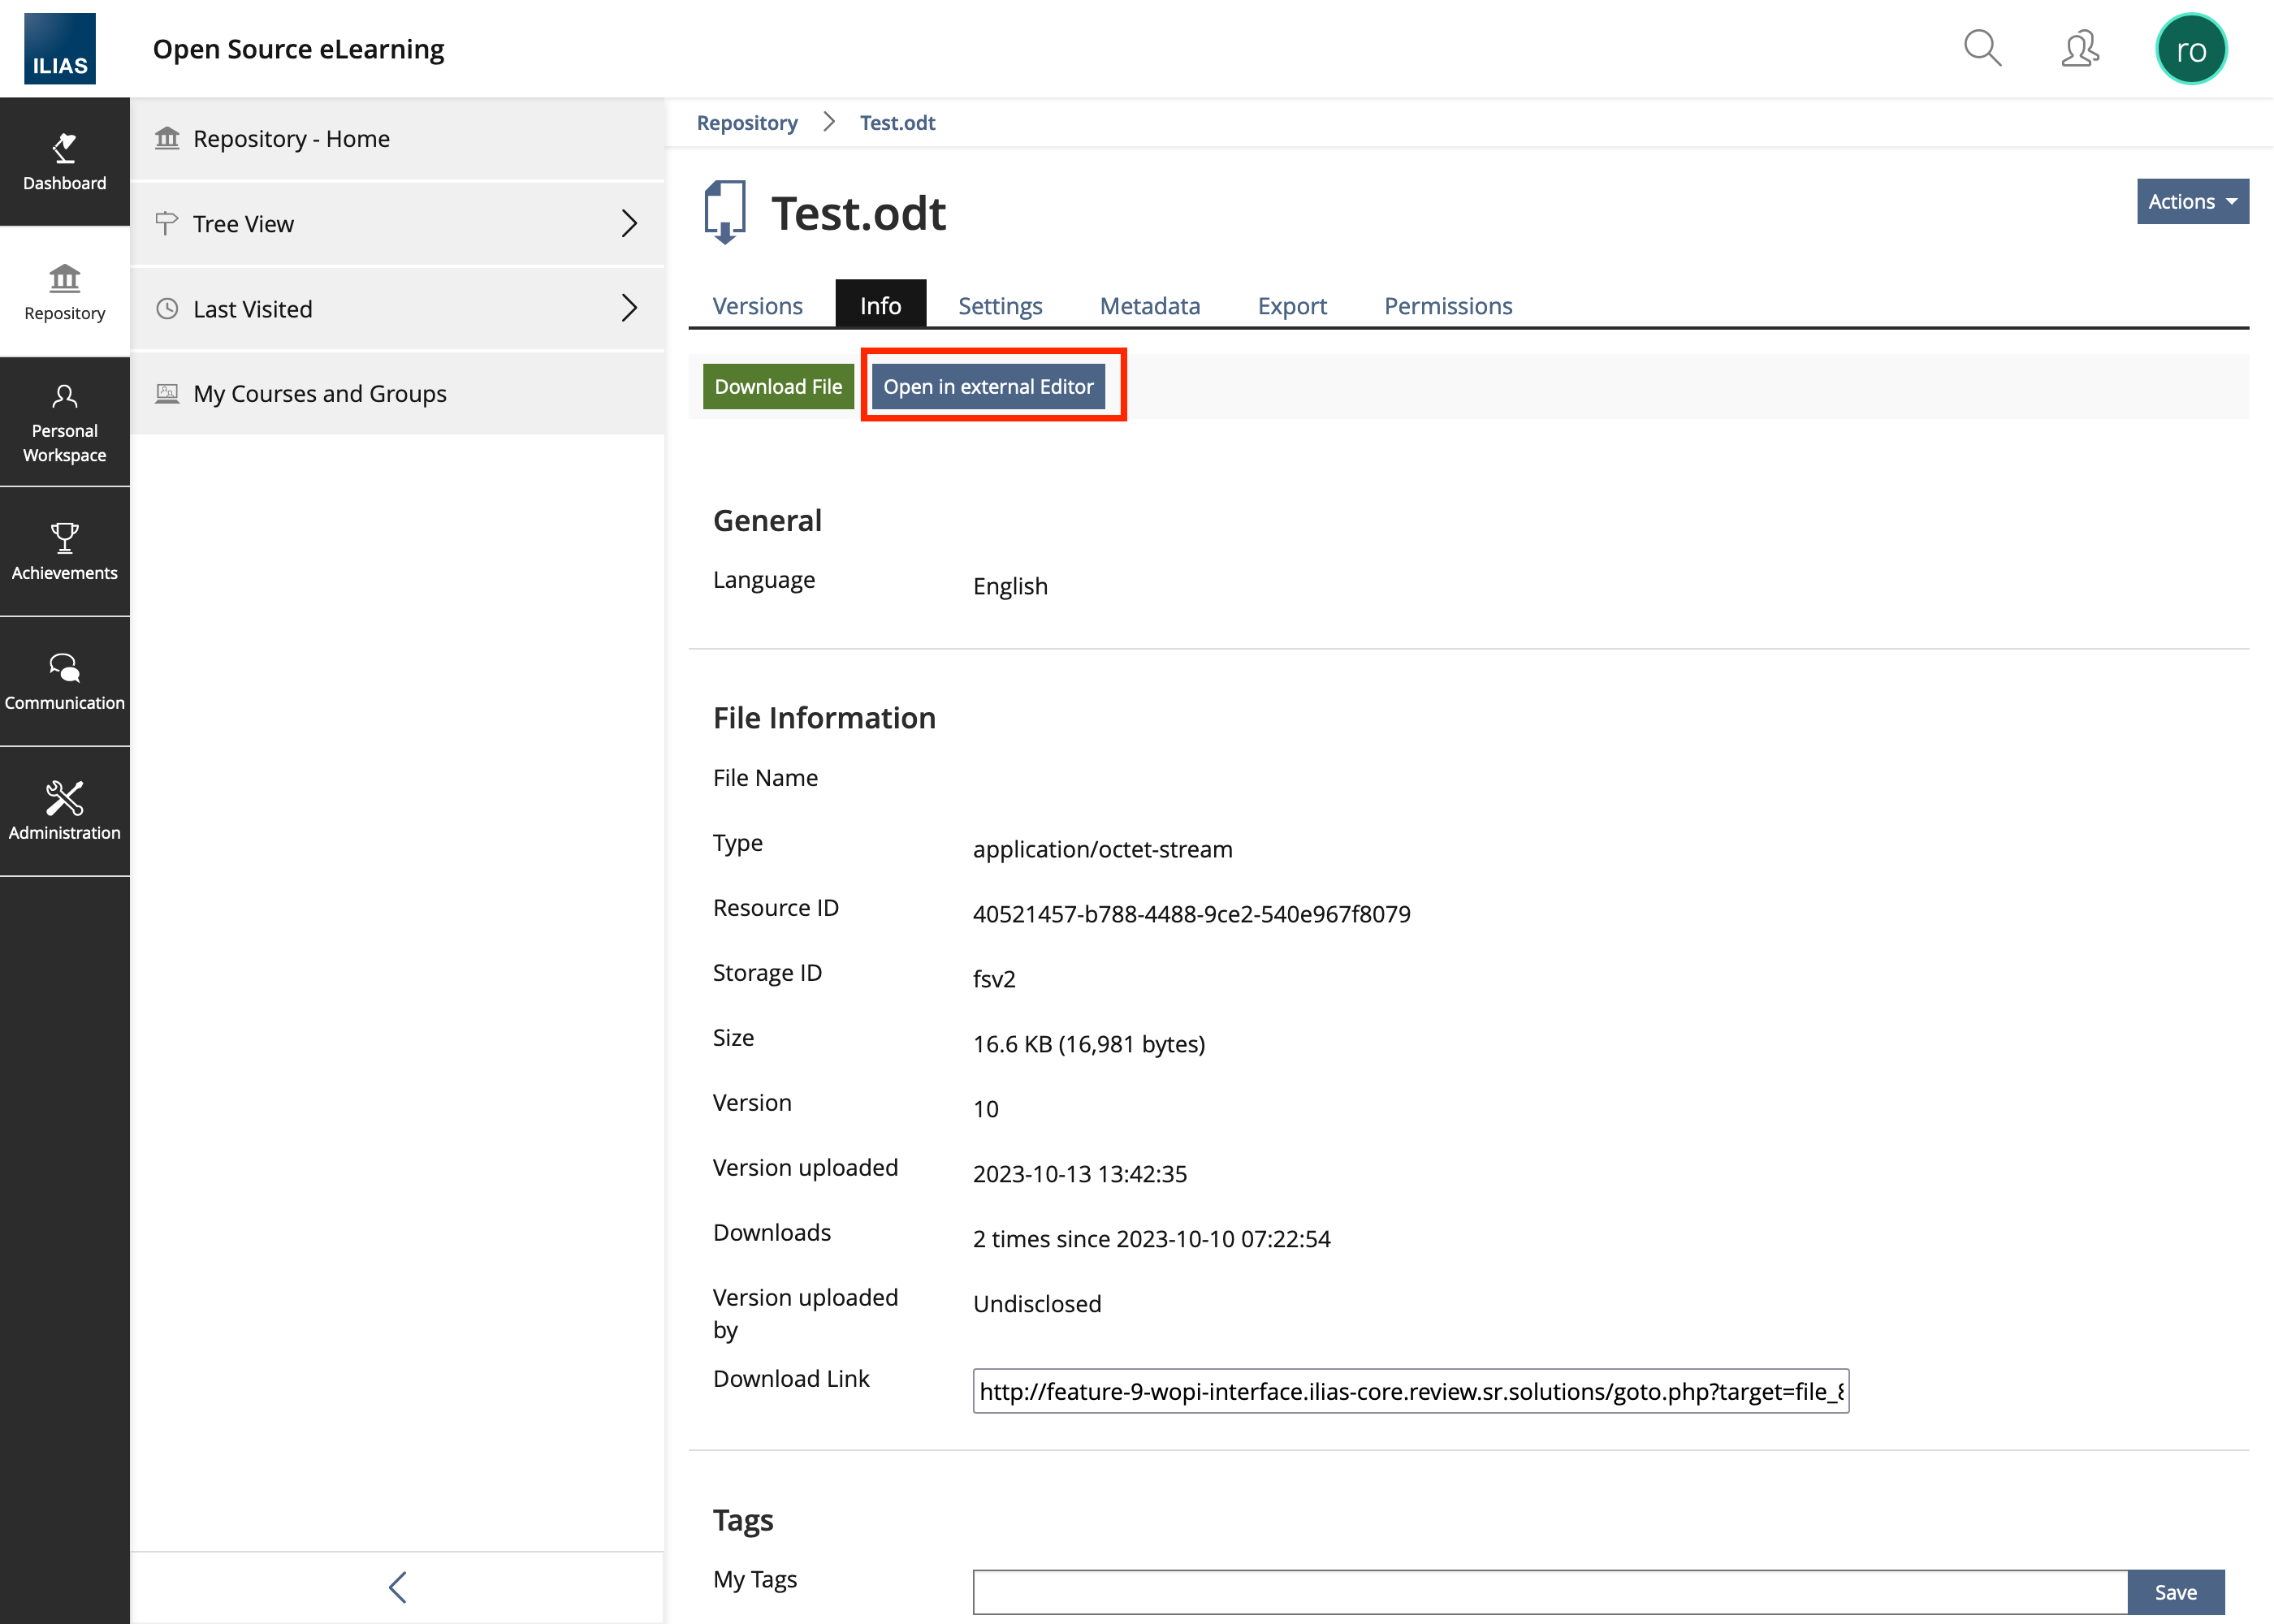
Task: Open the Actions dropdown
Action: tap(2191, 202)
